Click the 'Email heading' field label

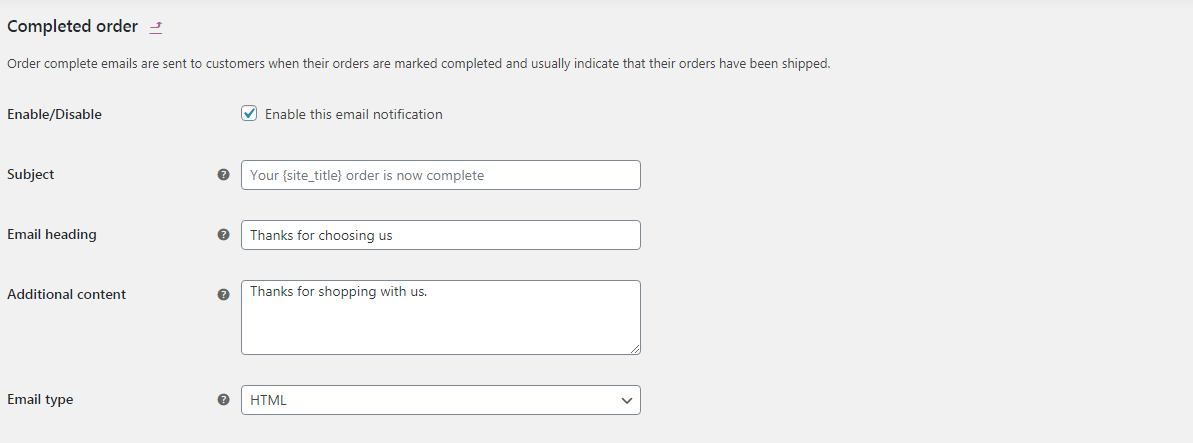click(52, 234)
